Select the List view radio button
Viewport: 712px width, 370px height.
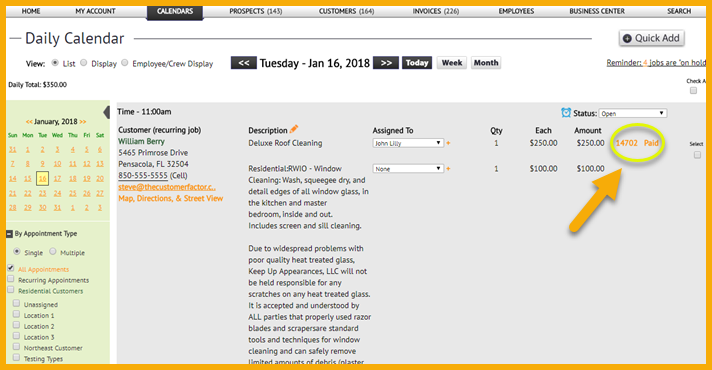click(55, 63)
